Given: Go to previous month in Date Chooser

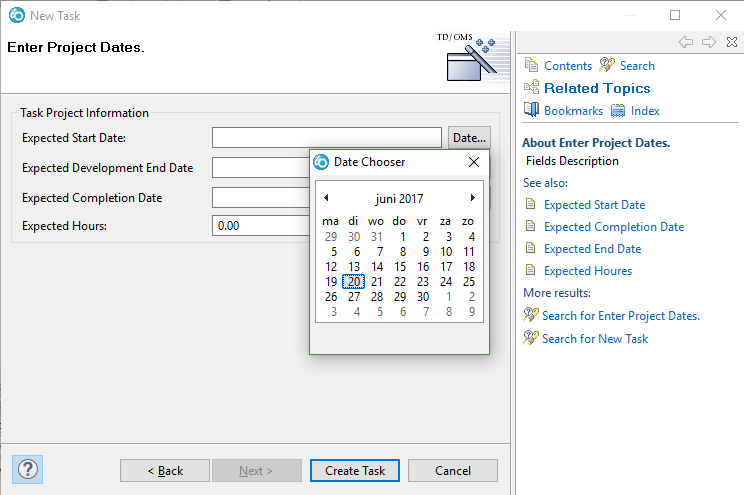Looking at the screenshot, I should tap(326, 198).
